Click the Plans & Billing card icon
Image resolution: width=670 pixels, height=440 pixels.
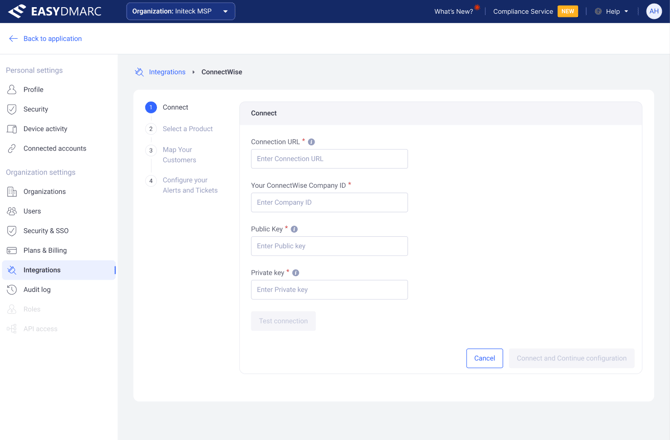(12, 250)
